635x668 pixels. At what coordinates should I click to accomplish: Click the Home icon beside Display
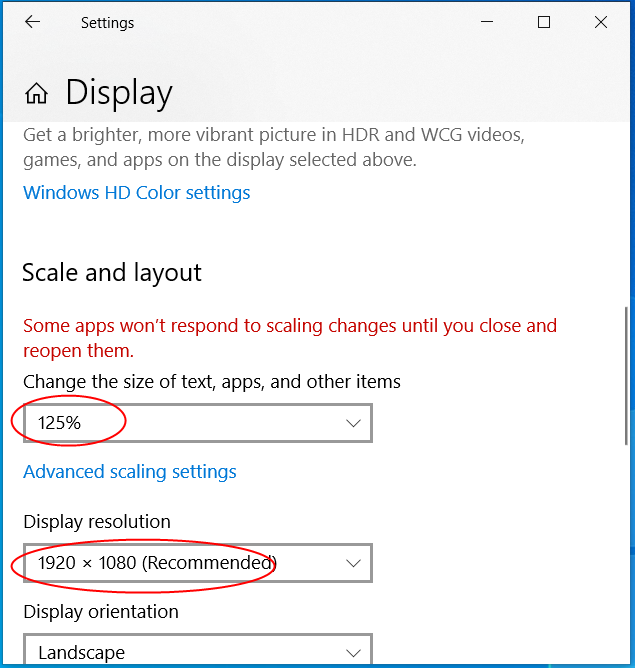coord(36,93)
